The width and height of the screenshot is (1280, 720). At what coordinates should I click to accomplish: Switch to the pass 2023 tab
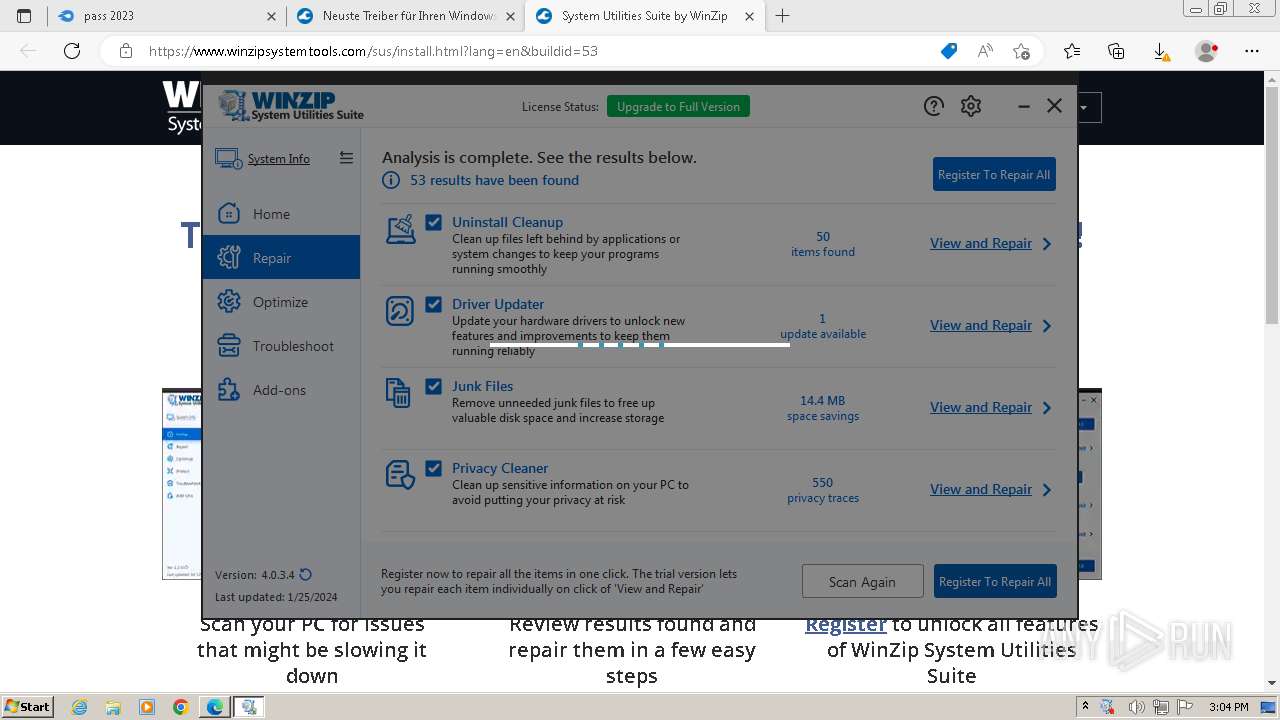pos(166,16)
